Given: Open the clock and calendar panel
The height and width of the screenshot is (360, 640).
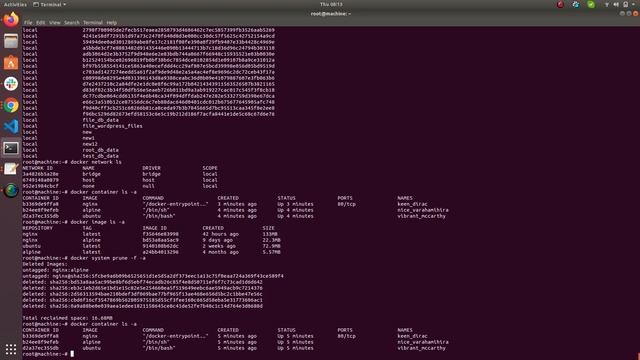Looking at the screenshot, I should click(x=331, y=4).
